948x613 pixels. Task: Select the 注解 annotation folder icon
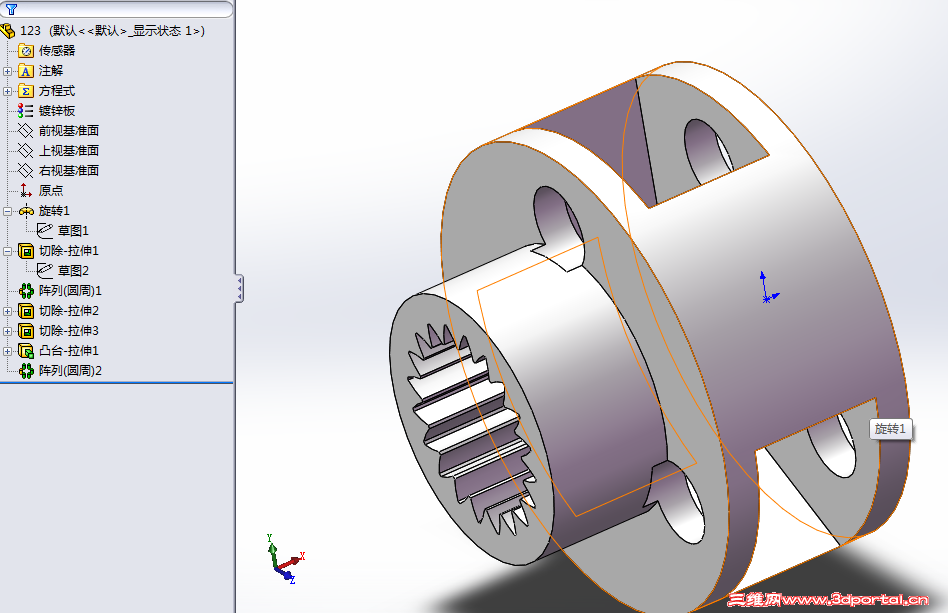pyautogui.click(x=26, y=71)
